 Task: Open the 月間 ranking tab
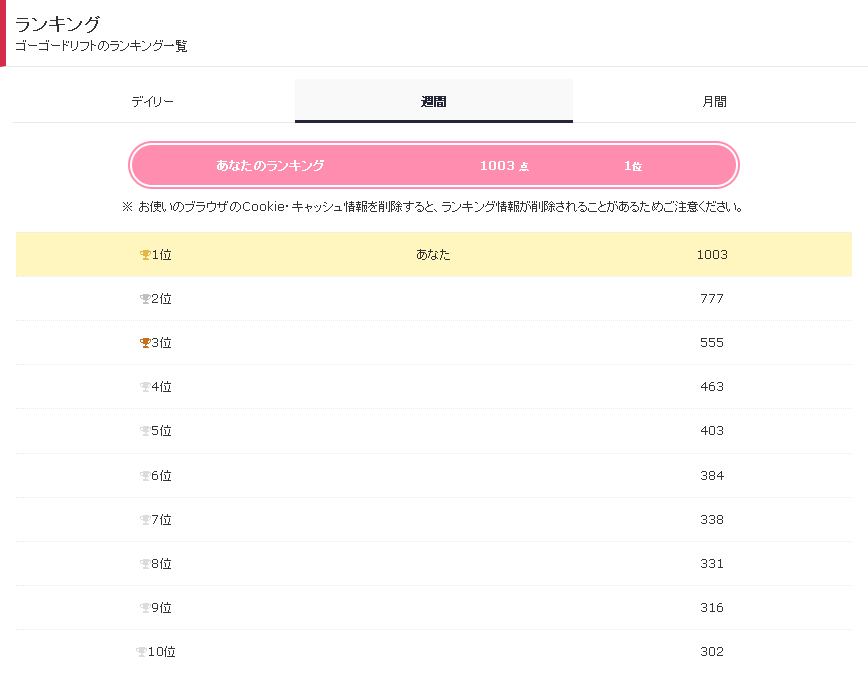[x=714, y=101]
